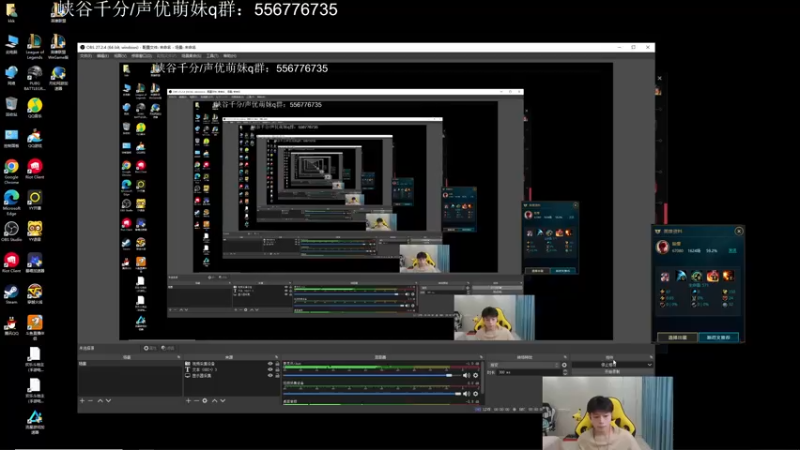Viewport: 800px width, 450px height.
Task: Open the yellow owl YY desktop icon
Action: click(x=35, y=231)
